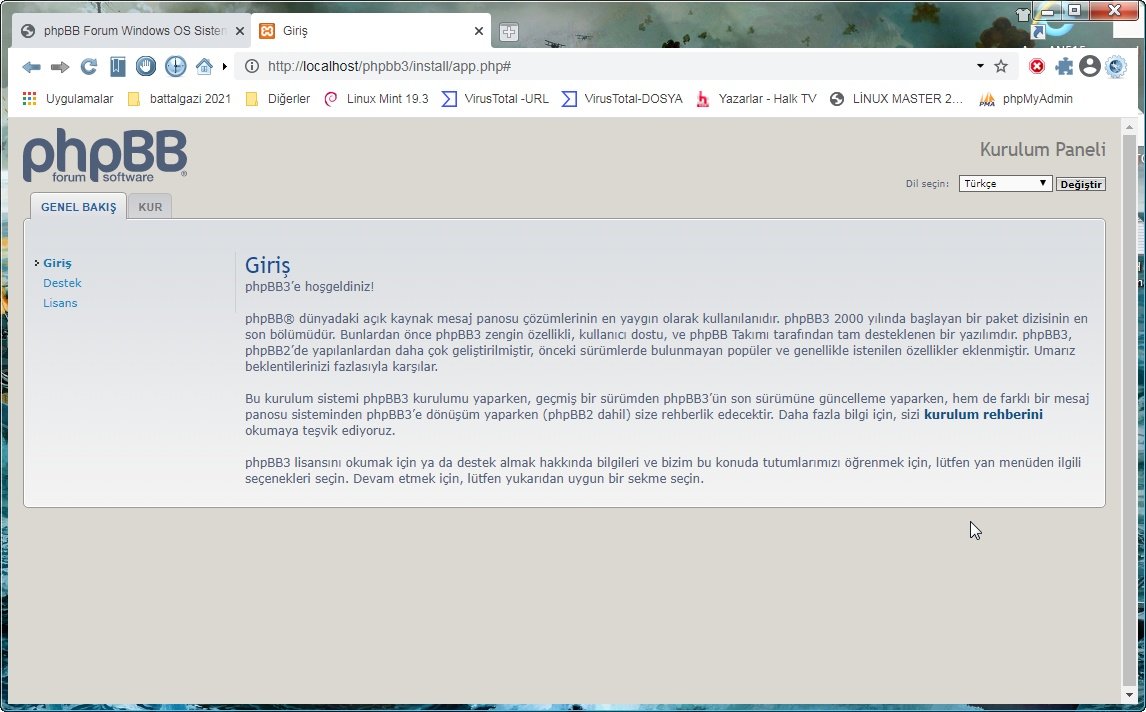This screenshot has width=1146, height=712.
Task: Open the Diğerler bookmarks folder
Action: click(278, 99)
